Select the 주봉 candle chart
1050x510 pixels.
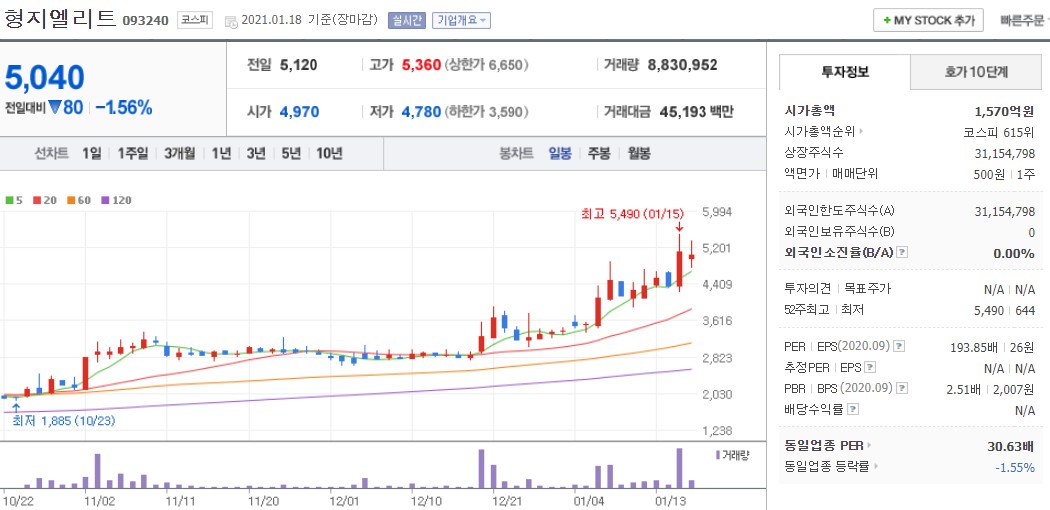599,153
